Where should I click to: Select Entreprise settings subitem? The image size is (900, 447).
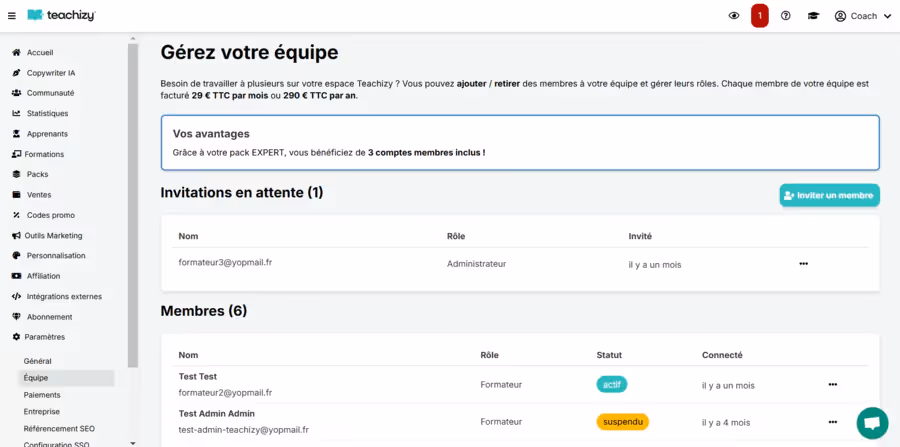click(41, 411)
